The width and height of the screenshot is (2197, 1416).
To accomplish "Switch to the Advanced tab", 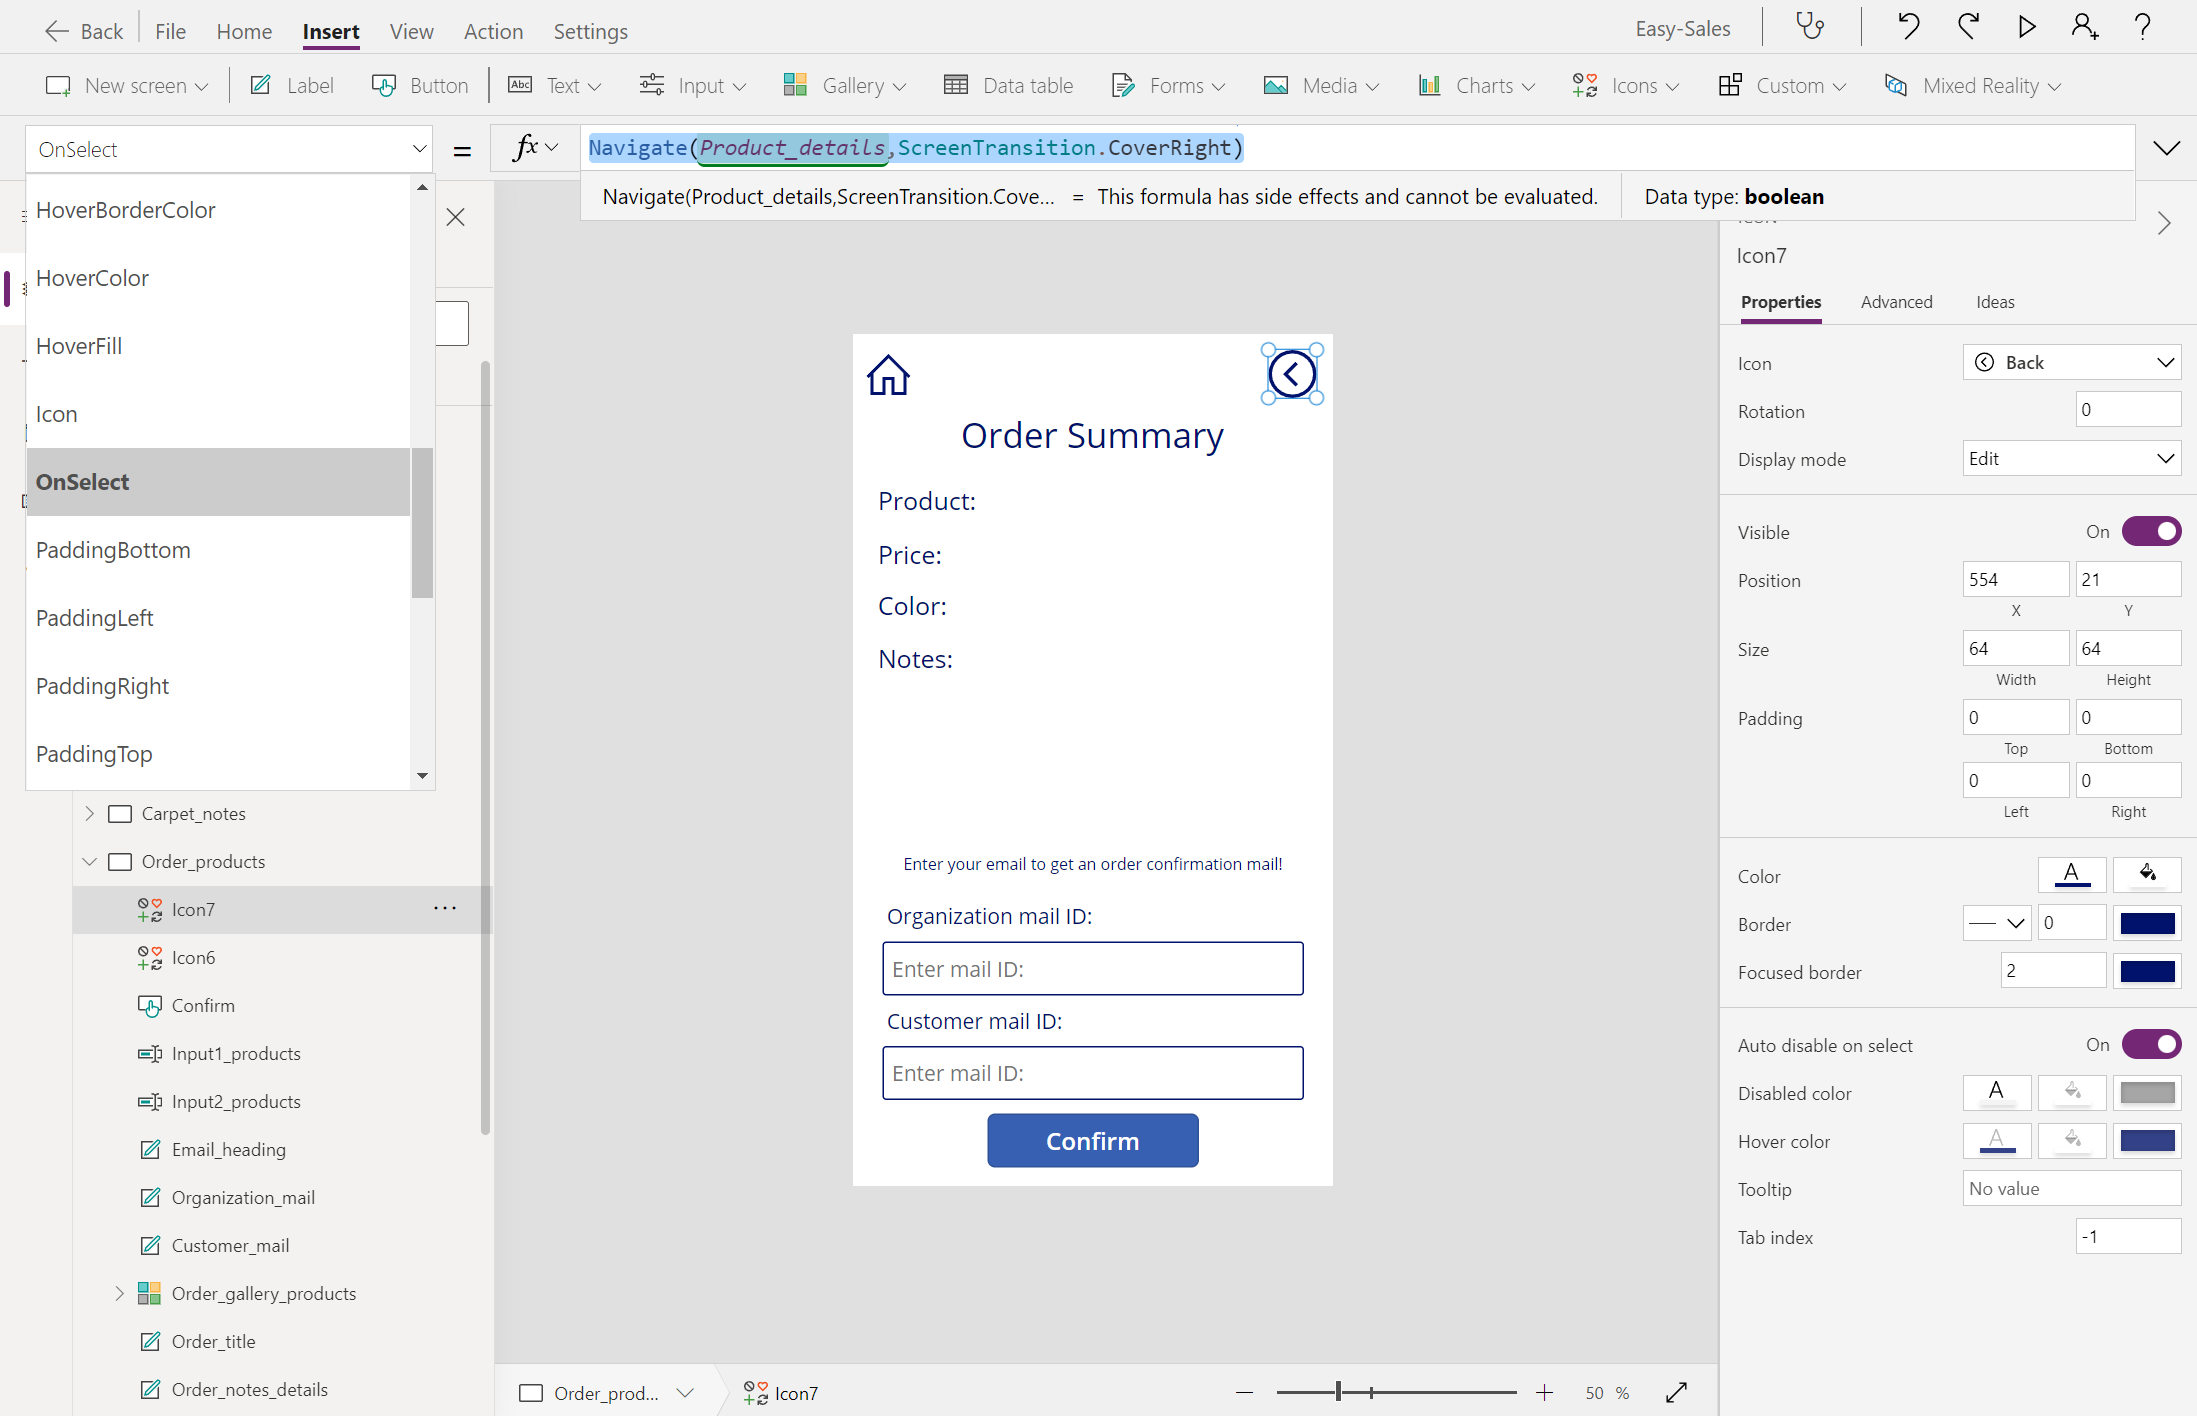I will (1896, 302).
